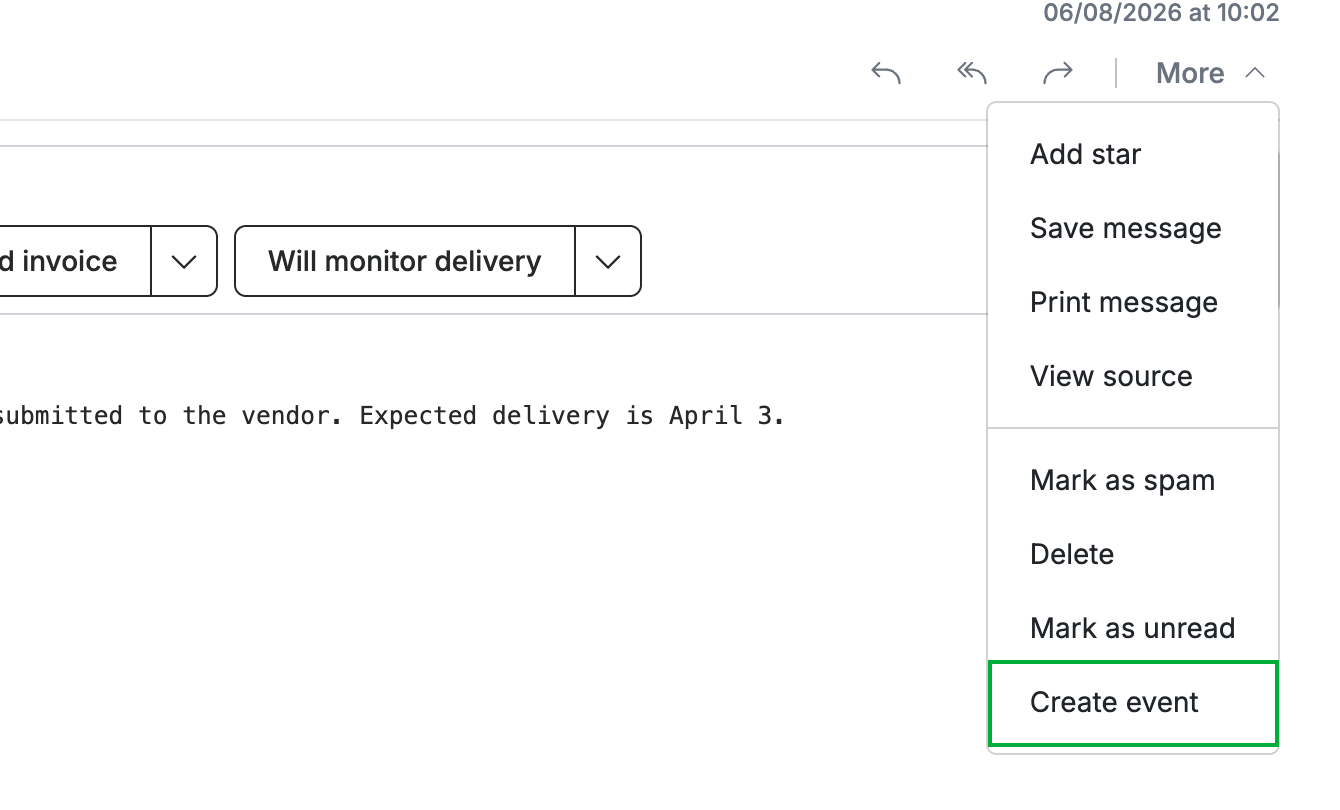
Task: Collapse the More menu via its up chevron
Action: coord(1256,73)
